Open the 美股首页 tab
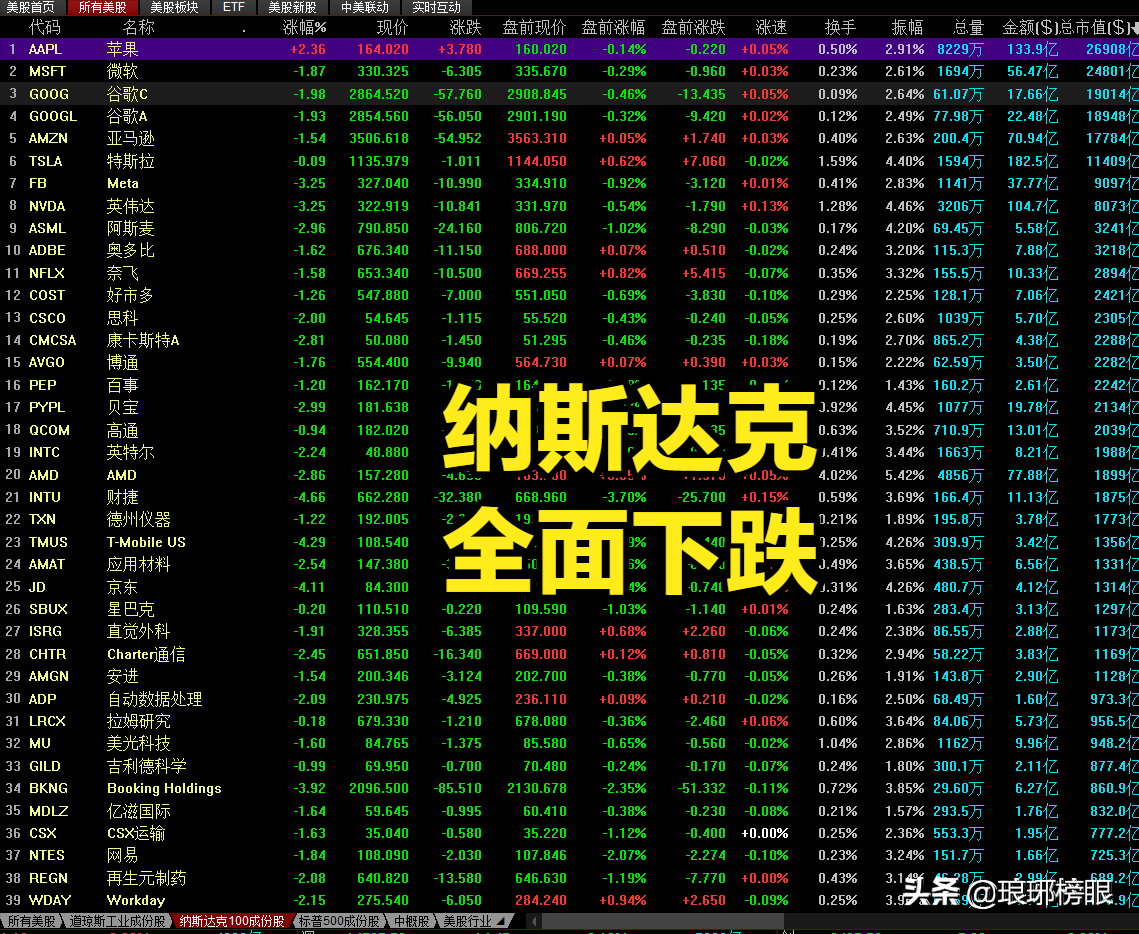 pyautogui.click(x=31, y=7)
